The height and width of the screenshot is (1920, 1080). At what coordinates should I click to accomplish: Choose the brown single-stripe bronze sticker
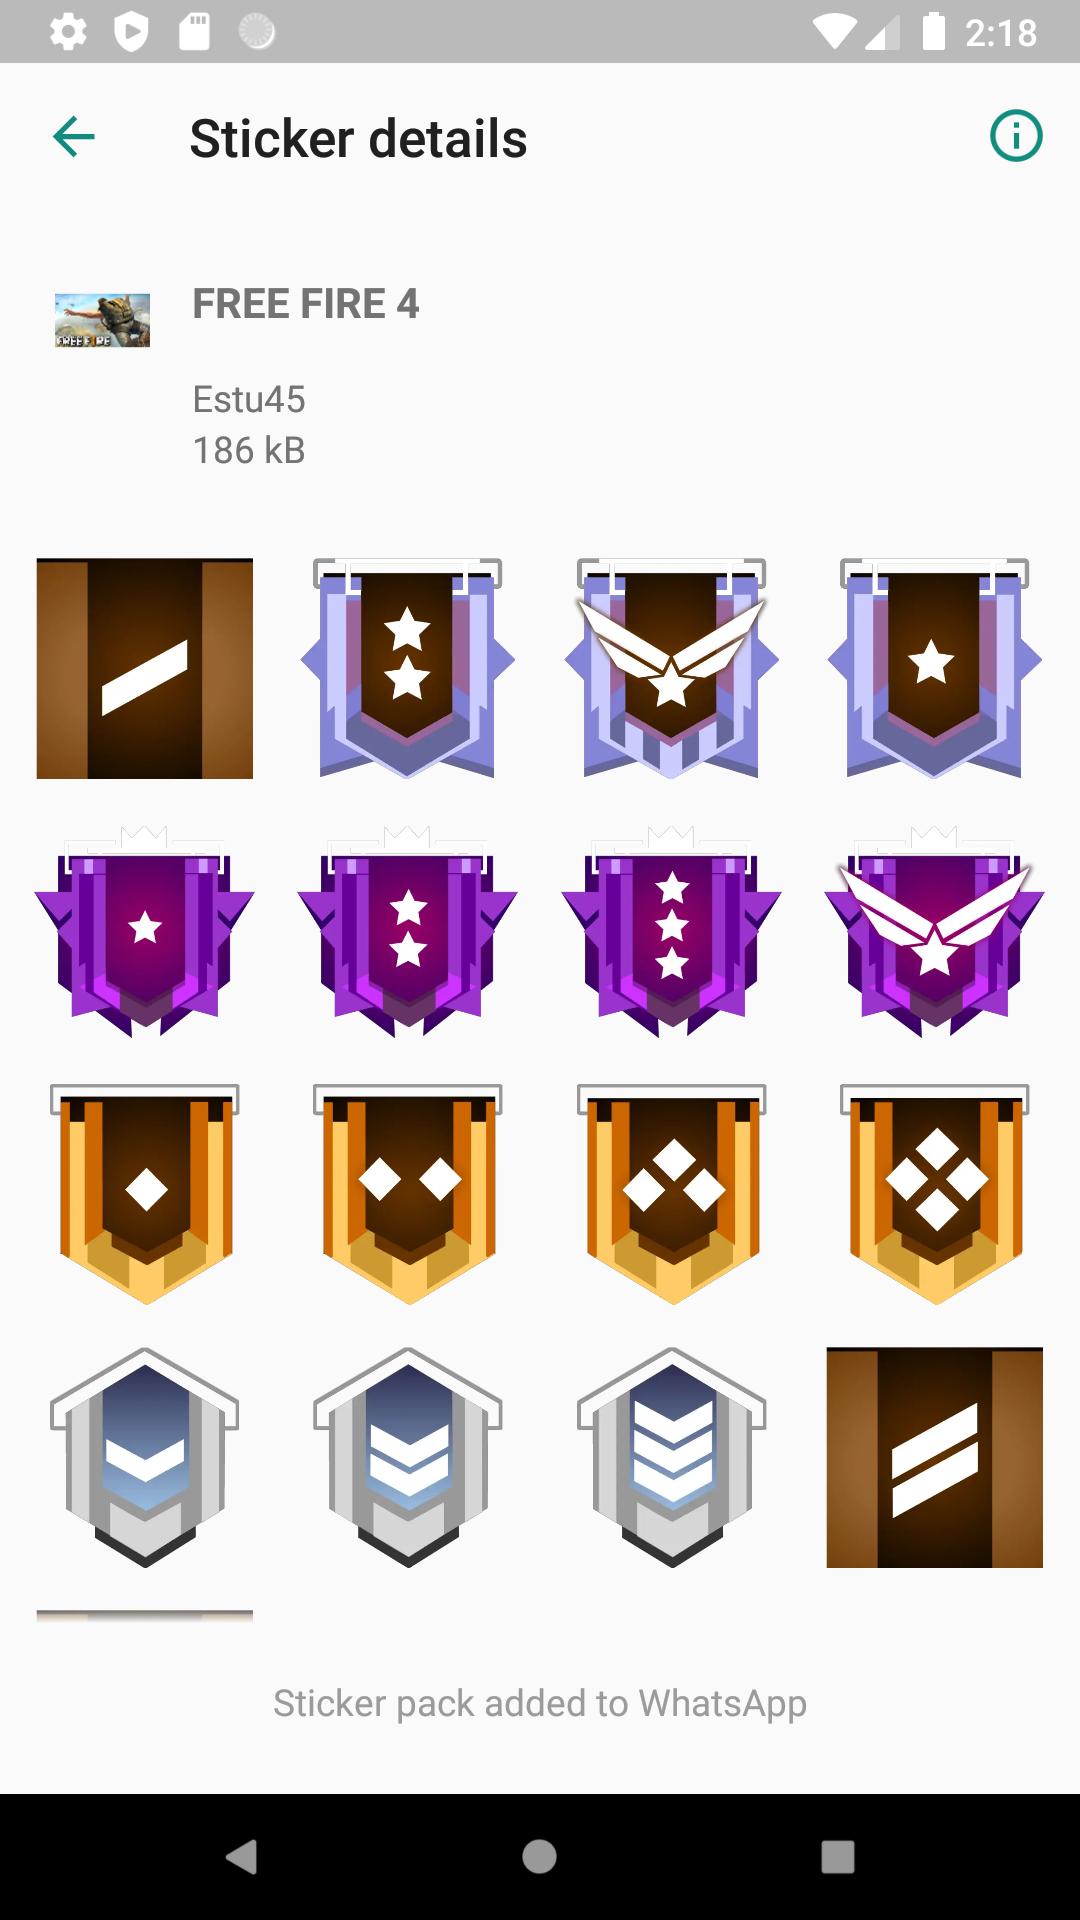click(145, 668)
